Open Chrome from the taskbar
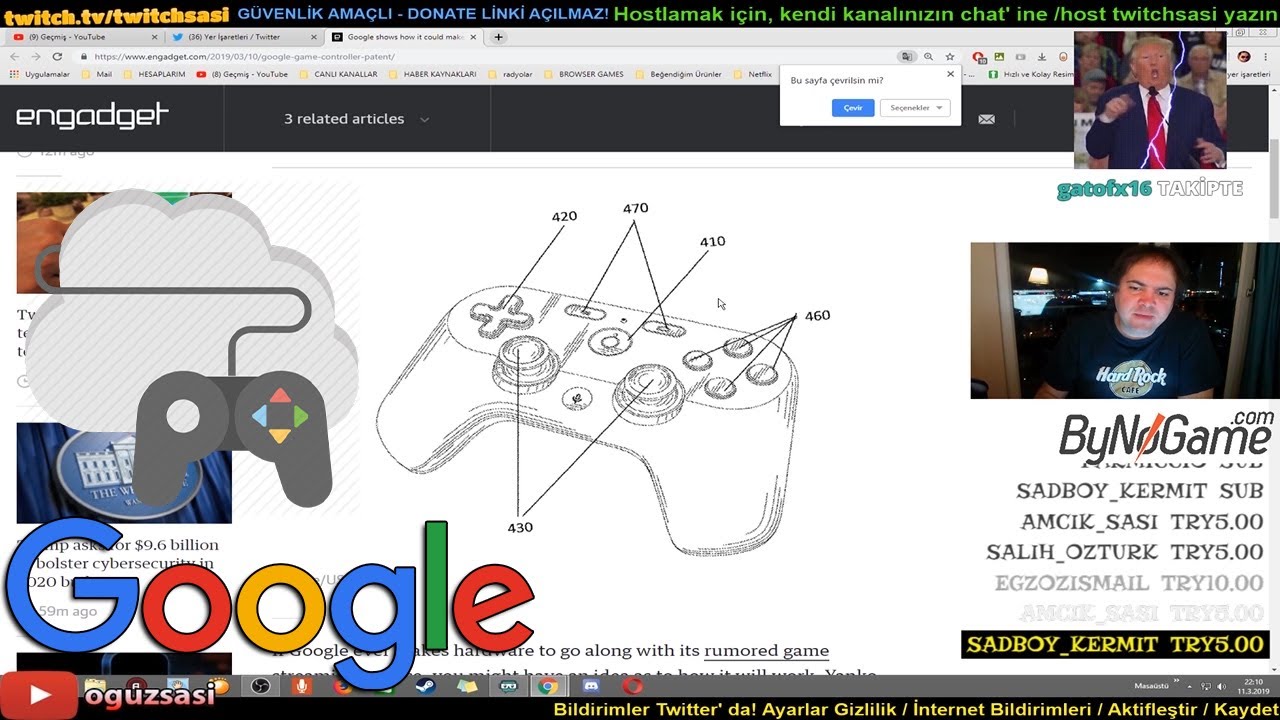Image resolution: width=1280 pixels, height=720 pixels. [x=548, y=686]
